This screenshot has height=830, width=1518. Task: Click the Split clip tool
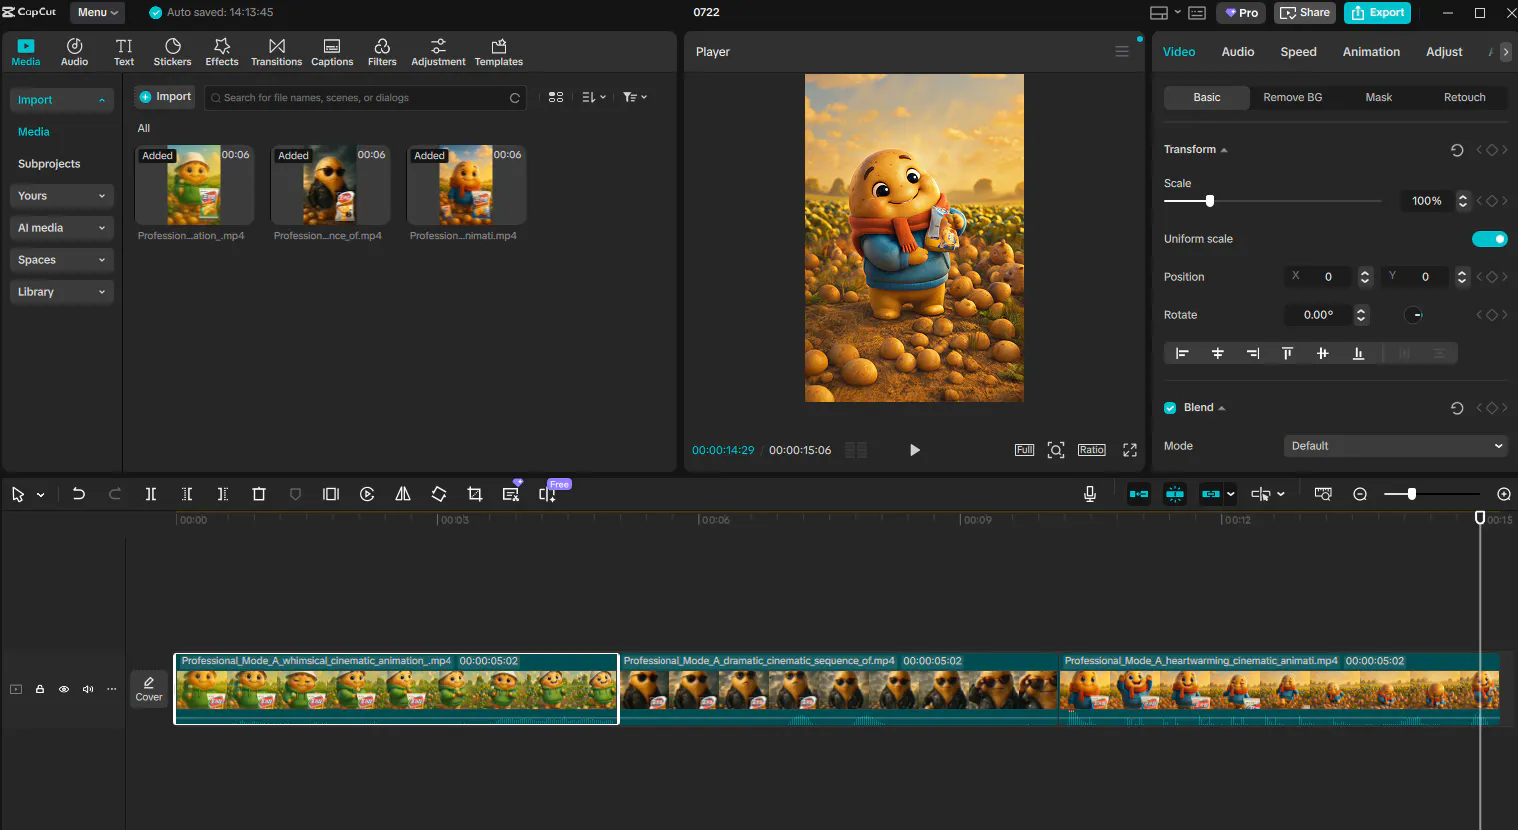[151, 494]
